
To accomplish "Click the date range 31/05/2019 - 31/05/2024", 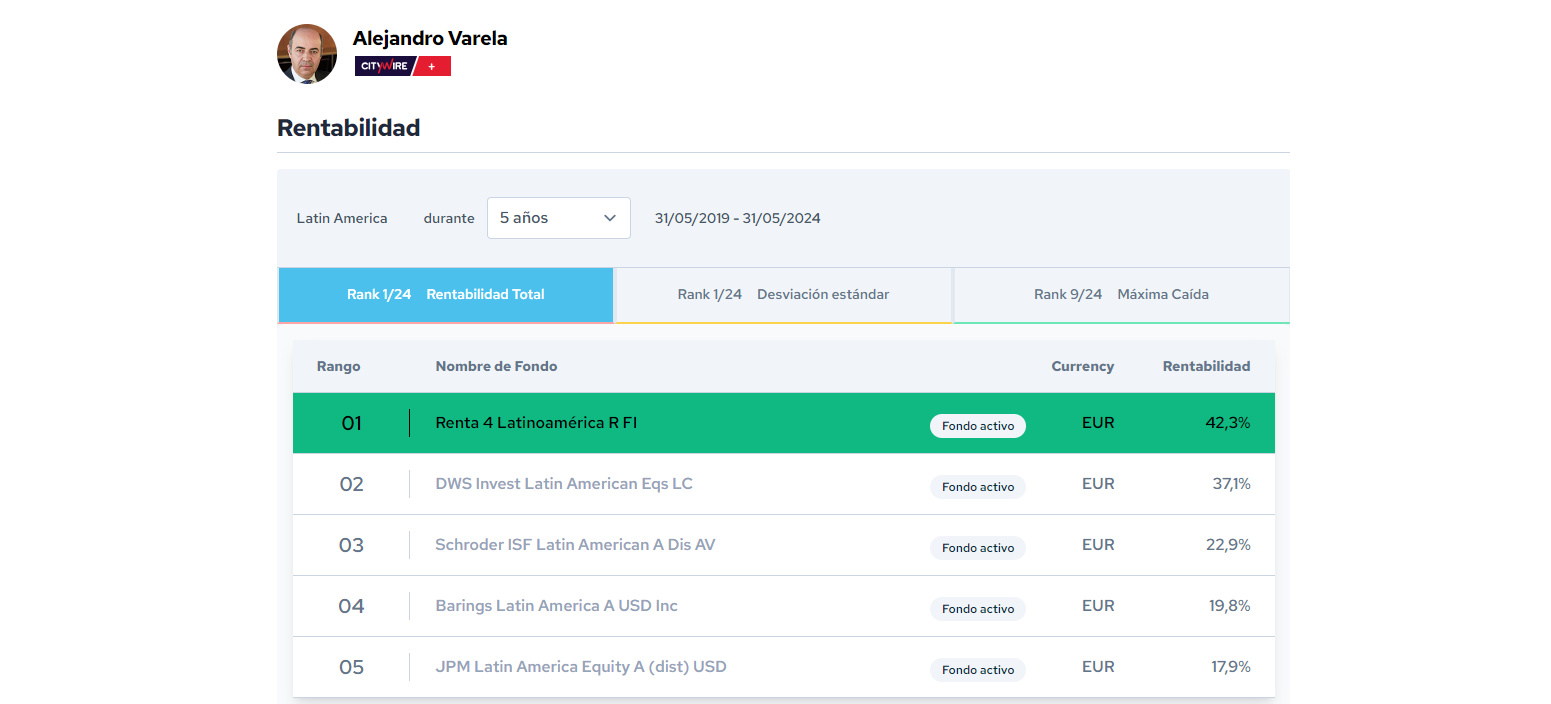I will click(x=738, y=218).
